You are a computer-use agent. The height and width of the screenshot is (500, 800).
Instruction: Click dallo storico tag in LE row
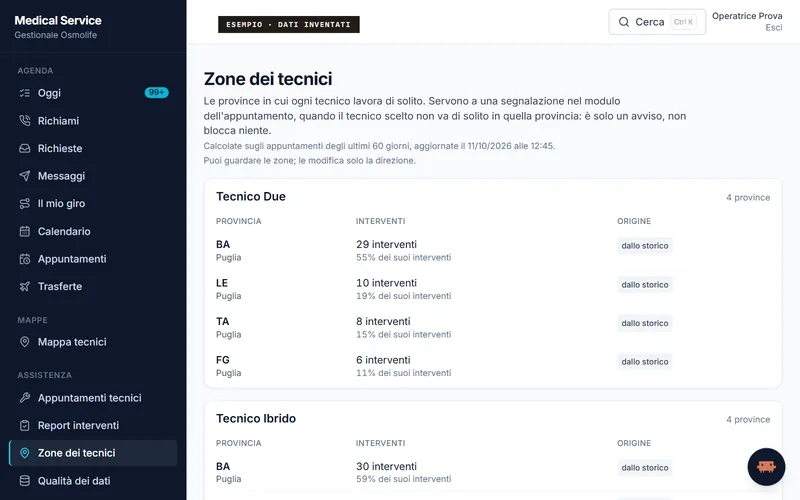click(x=644, y=285)
